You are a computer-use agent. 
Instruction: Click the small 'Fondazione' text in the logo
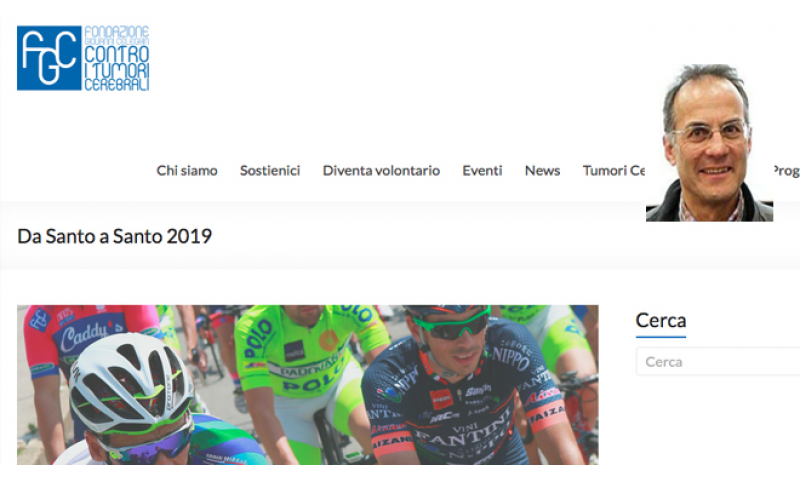(x=116, y=32)
